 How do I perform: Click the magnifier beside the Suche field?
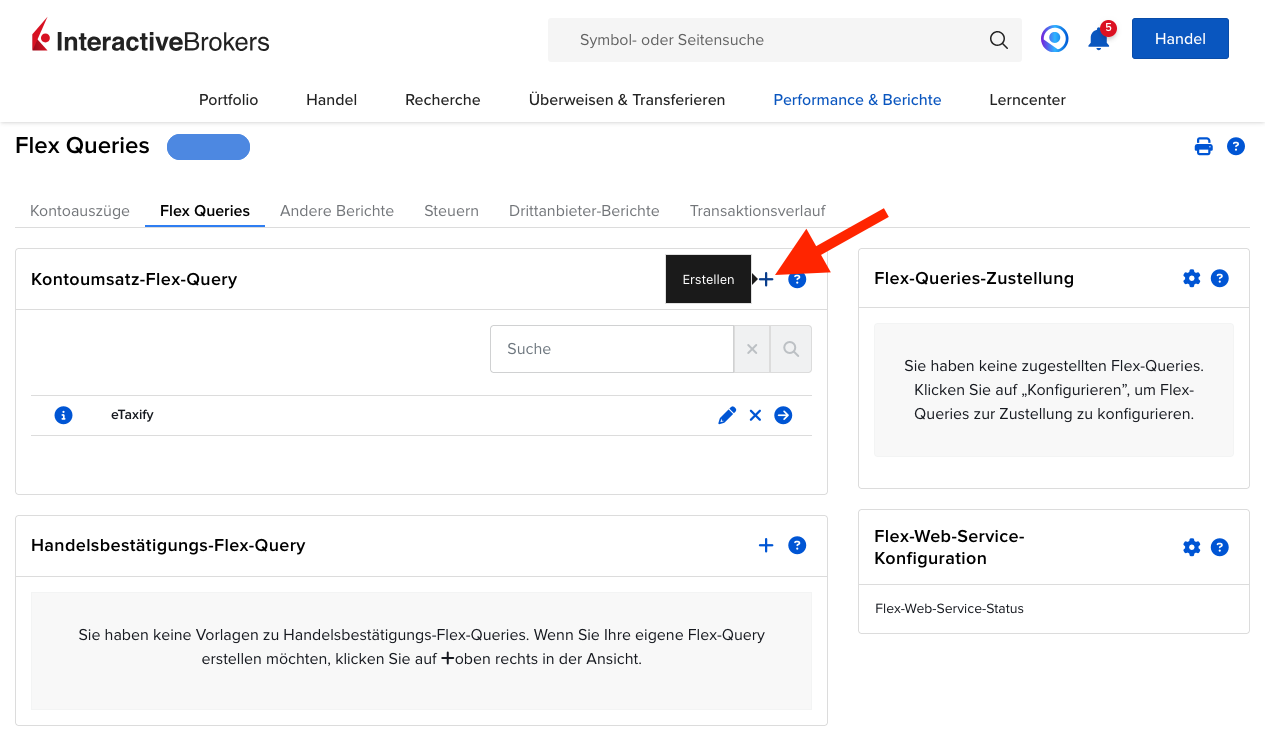click(790, 348)
